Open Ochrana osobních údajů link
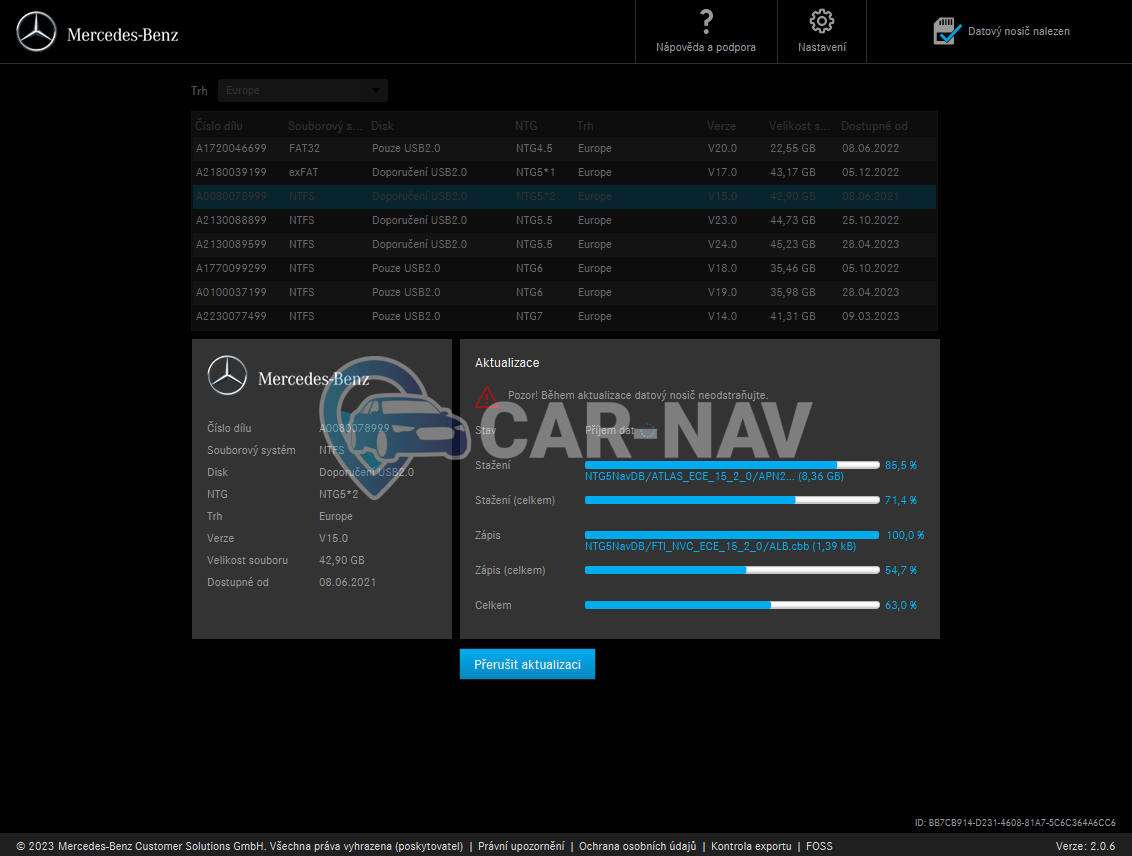 pyautogui.click(x=637, y=846)
